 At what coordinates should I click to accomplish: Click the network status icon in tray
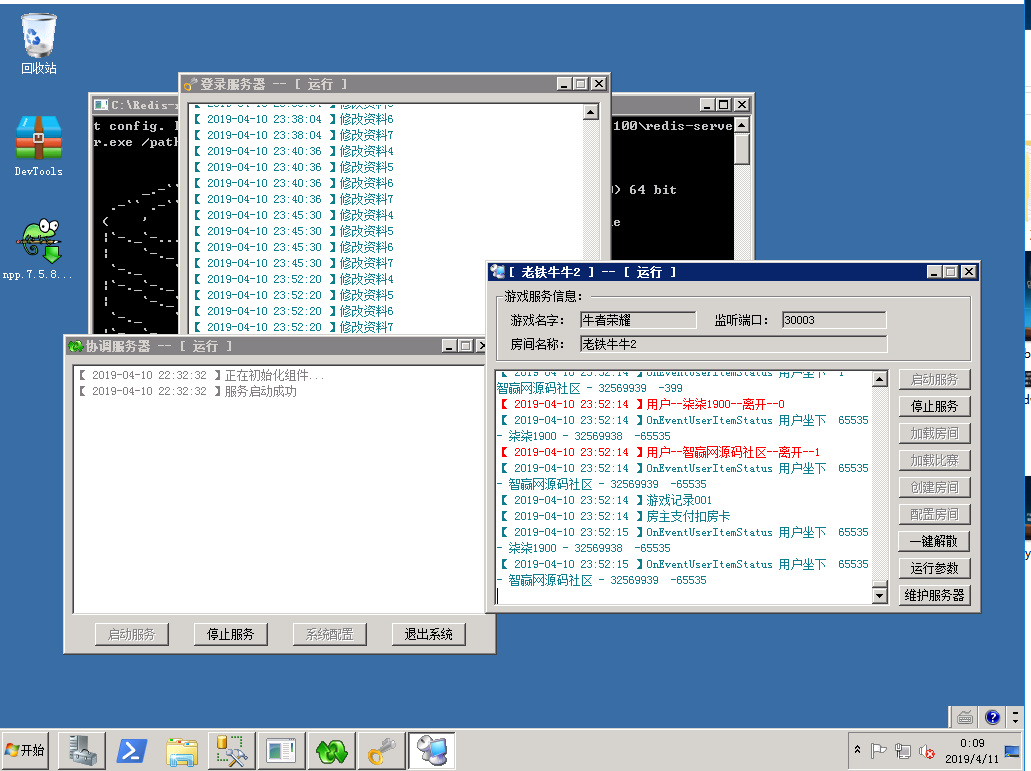tap(903, 751)
